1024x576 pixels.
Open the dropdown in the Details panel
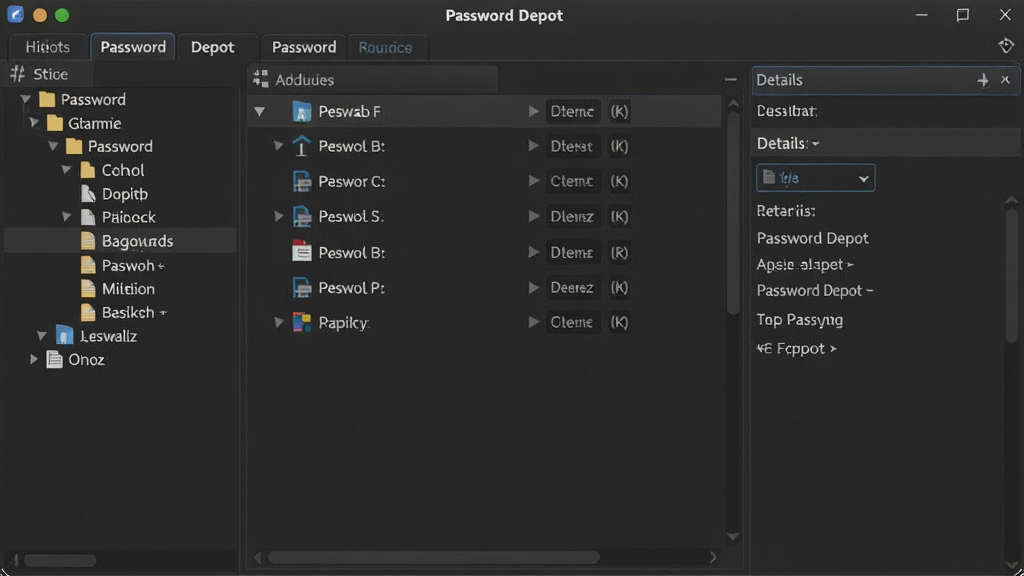(x=815, y=178)
